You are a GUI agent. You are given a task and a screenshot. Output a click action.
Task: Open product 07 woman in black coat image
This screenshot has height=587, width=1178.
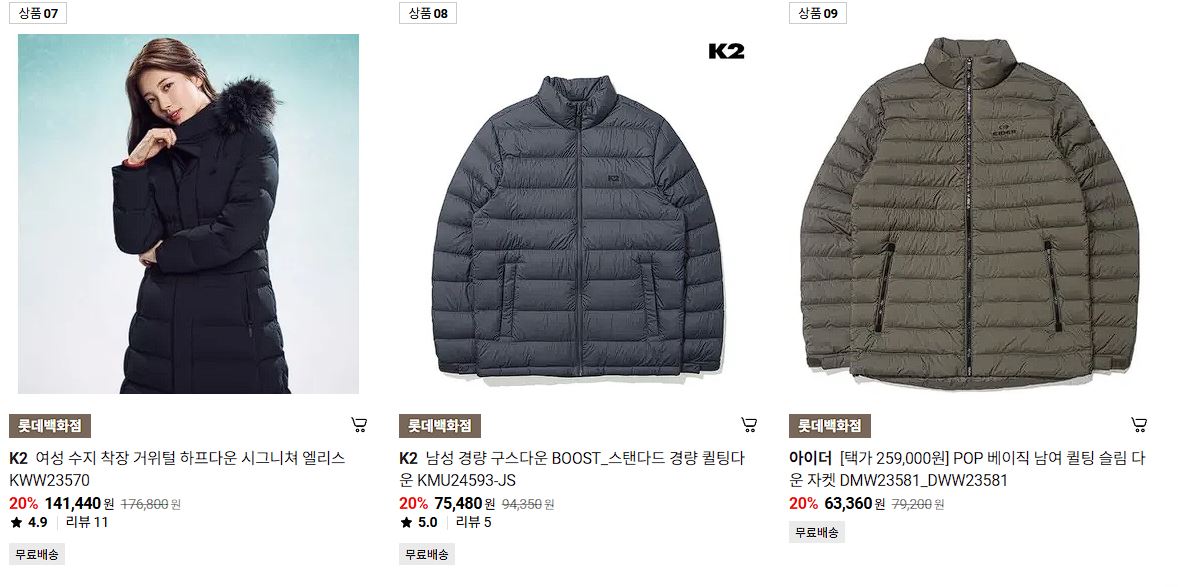pos(189,213)
